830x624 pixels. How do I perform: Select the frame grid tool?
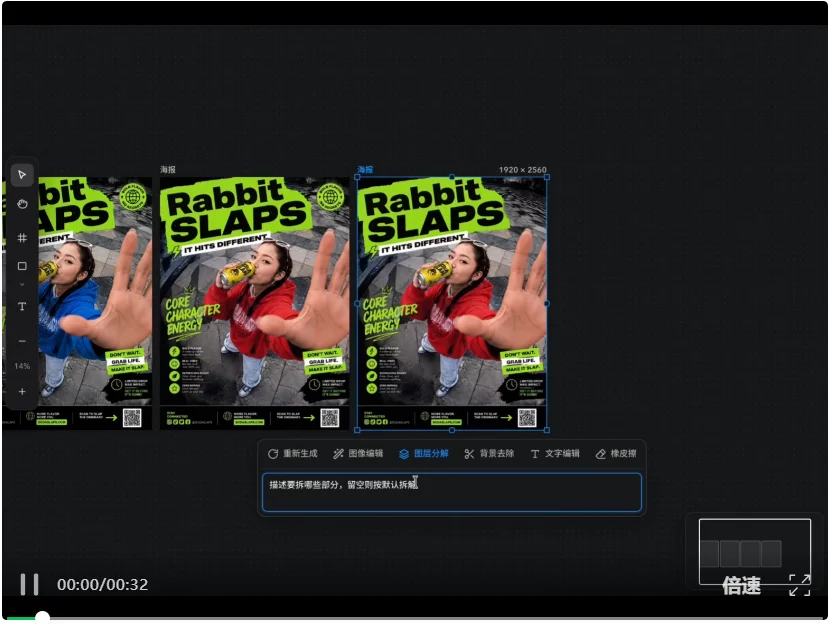22,238
